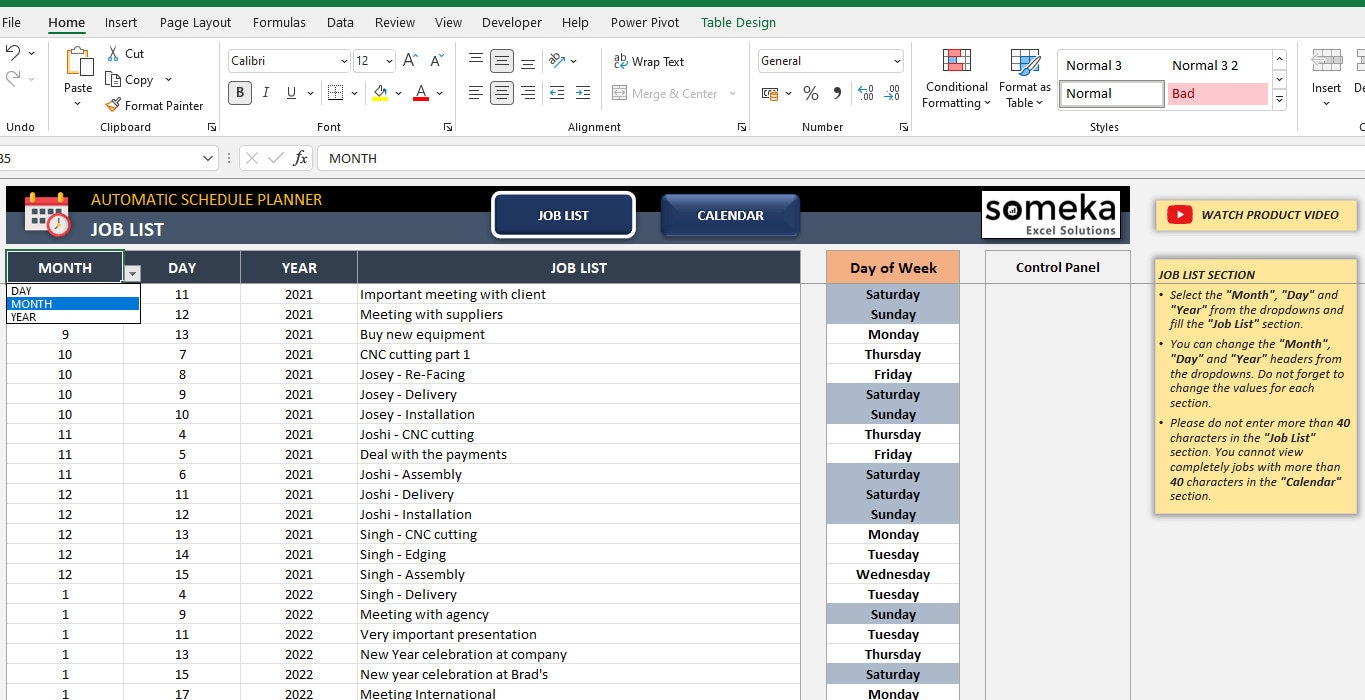The height and width of the screenshot is (700, 1365).
Task: Click the Comma Style icon
Action: pyautogui.click(x=837, y=92)
